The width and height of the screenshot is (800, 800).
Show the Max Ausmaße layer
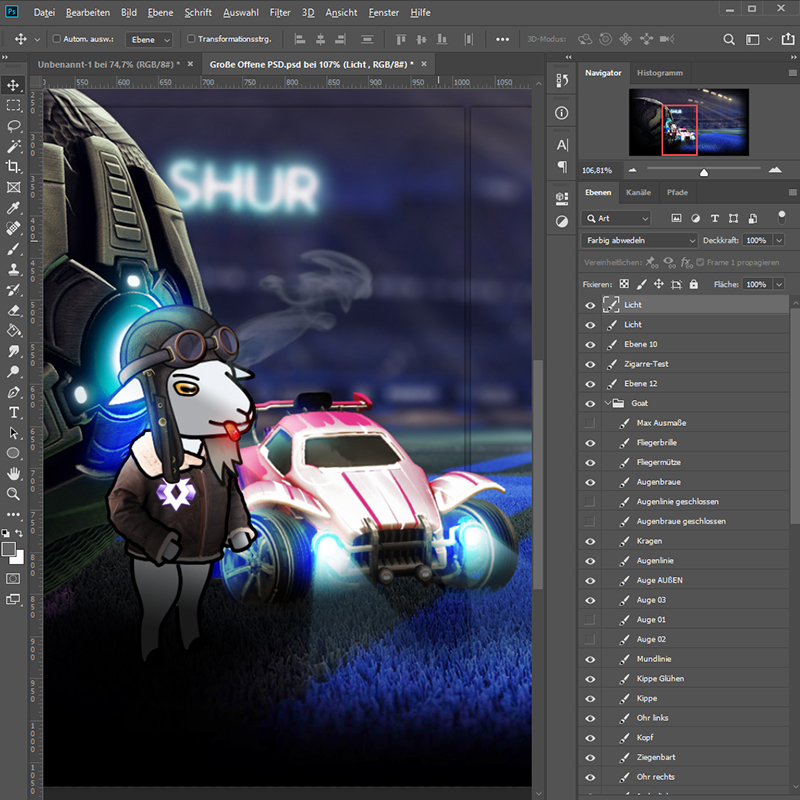pyautogui.click(x=590, y=423)
